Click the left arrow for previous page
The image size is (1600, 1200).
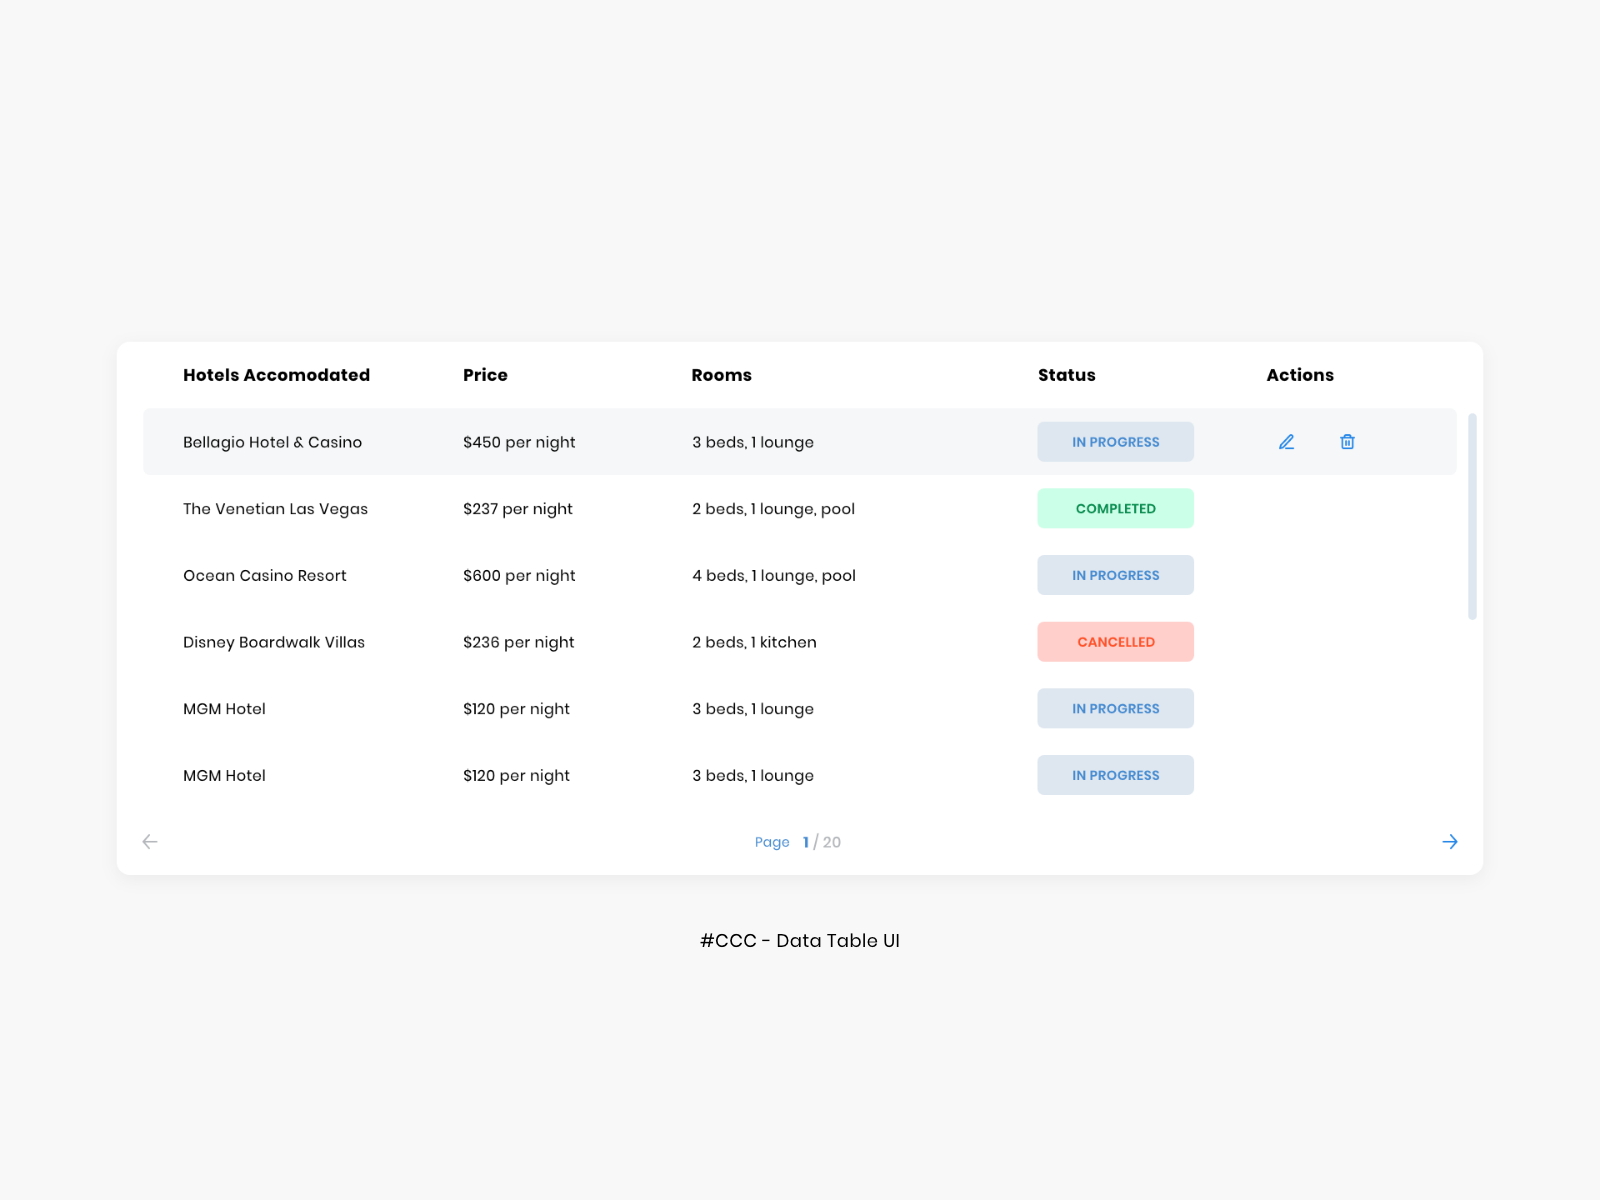(150, 841)
